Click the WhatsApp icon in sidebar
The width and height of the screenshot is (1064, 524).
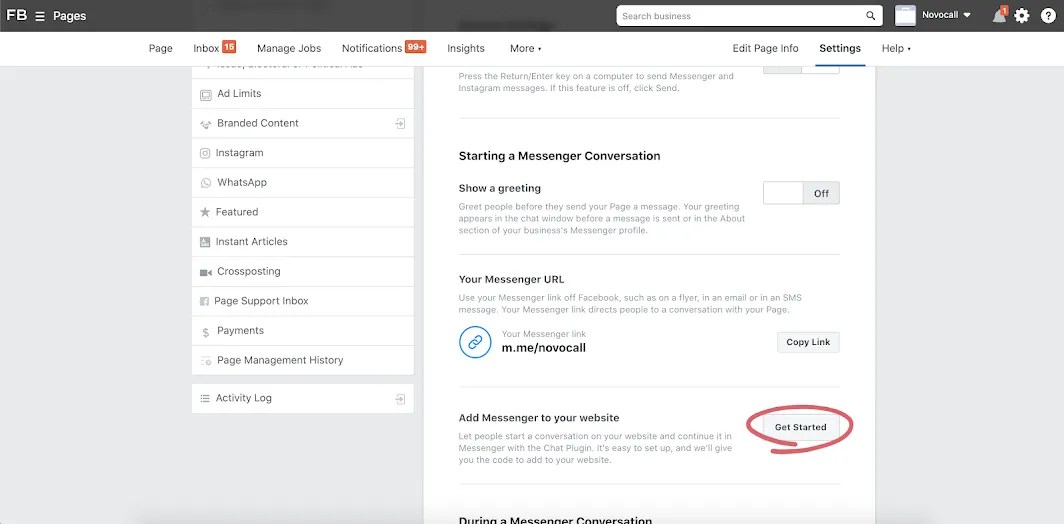coord(206,183)
